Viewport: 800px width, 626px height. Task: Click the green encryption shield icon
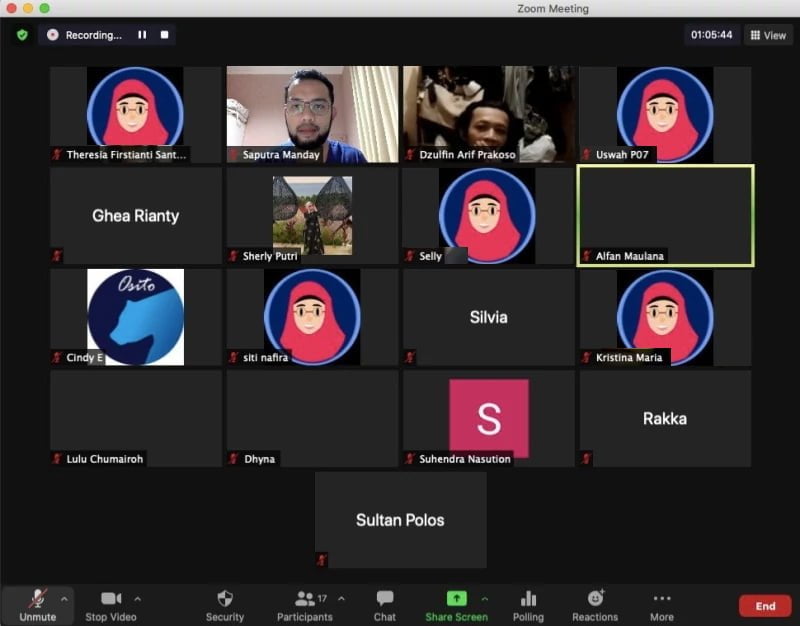coord(21,35)
